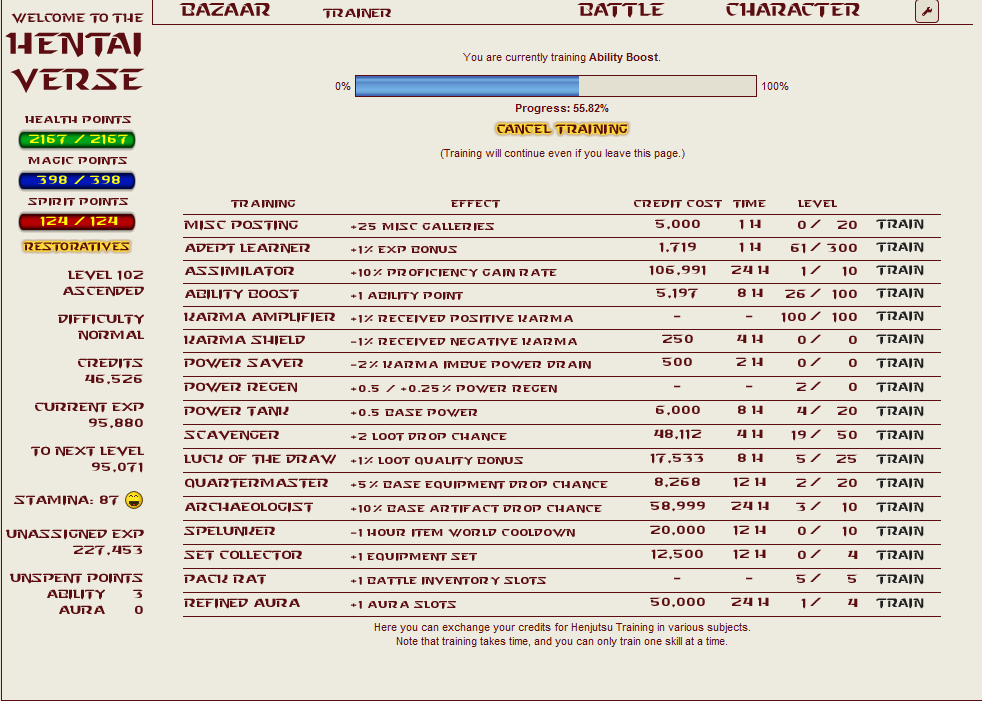This screenshot has height=701, width=982.
Task: Train the Assimilator skill
Action: pyautogui.click(x=900, y=271)
